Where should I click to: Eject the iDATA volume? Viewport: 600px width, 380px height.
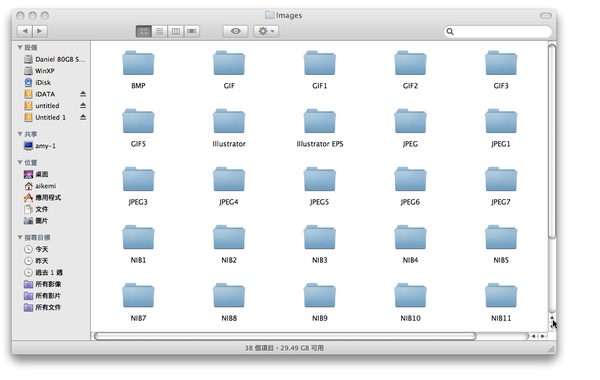(x=83, y=94)
